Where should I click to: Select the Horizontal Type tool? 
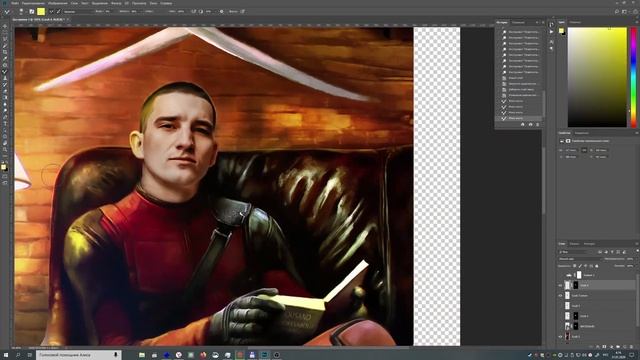tap(5, 124)
